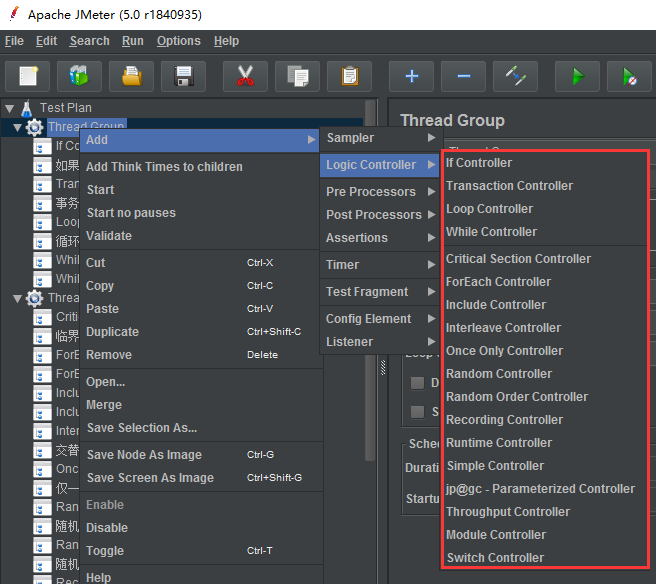Add a ForEach Controller
The width and height of the screenshot is (656, 584).
pyautogui.click(x=545, y=282)
